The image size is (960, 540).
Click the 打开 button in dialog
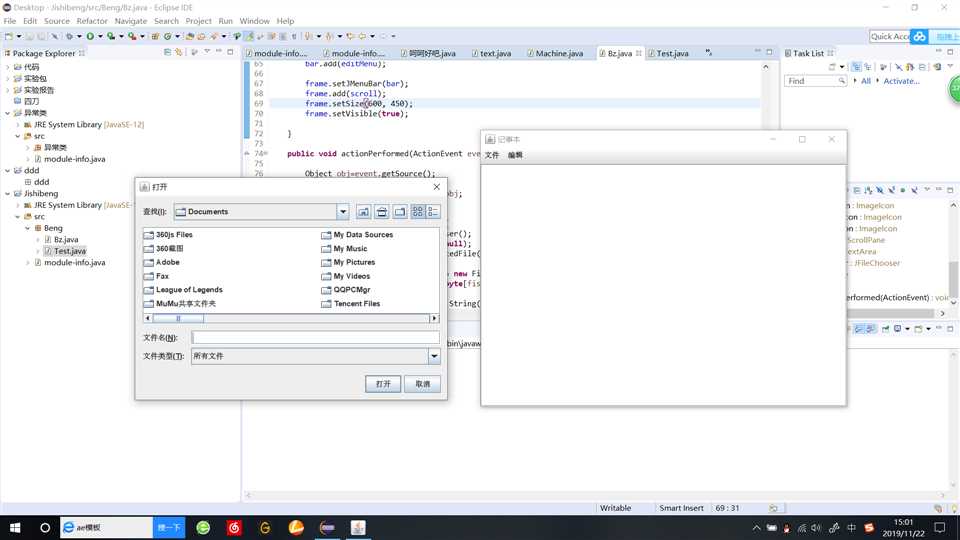tap(383, 384)
